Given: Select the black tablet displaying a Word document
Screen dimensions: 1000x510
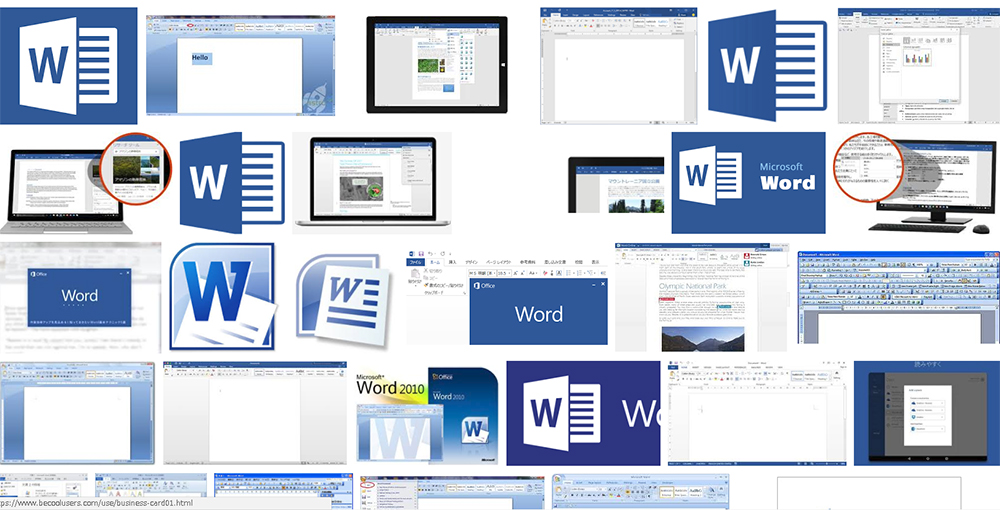Looking at the screenshot, I should [x=437, y=65].
